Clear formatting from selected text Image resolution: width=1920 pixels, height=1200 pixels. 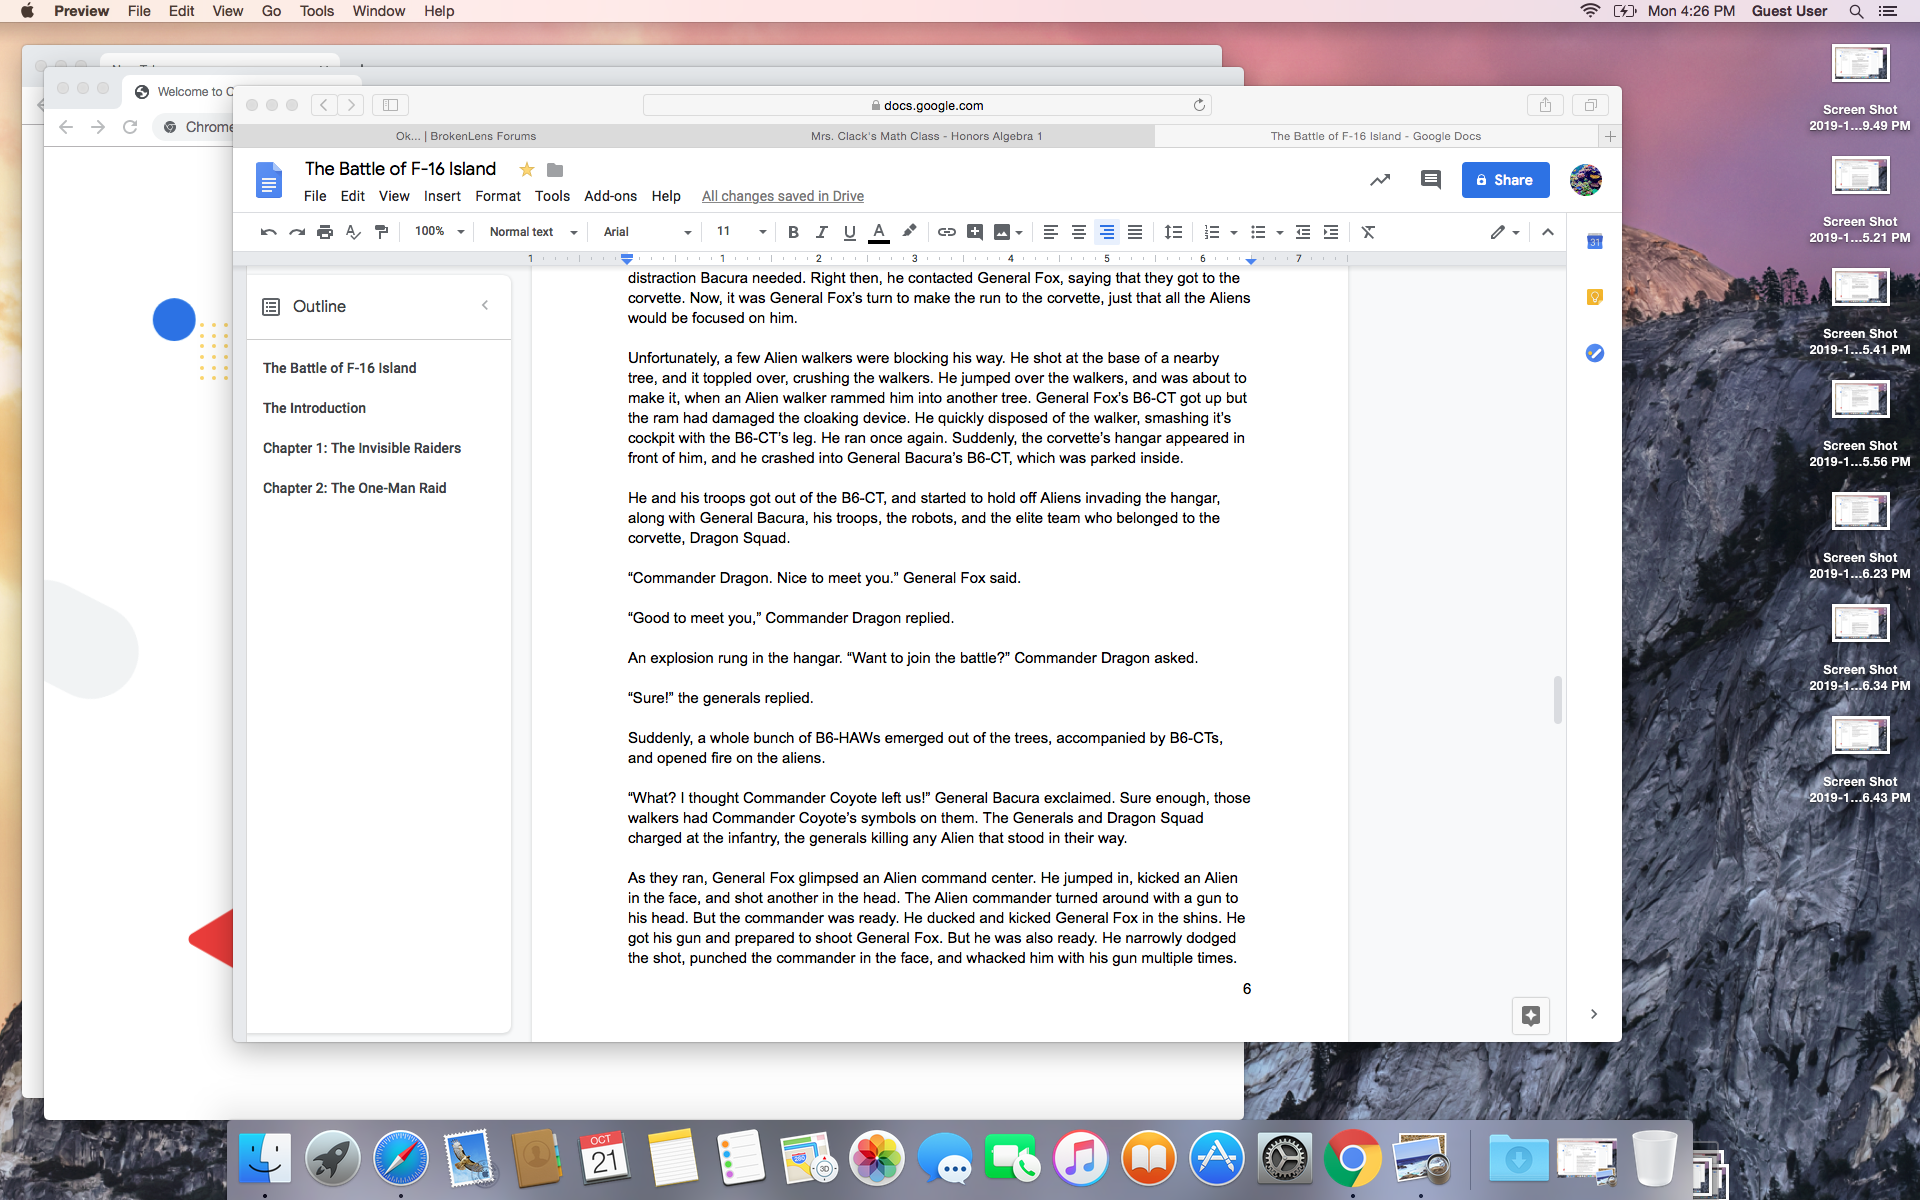pos(1369,232)
